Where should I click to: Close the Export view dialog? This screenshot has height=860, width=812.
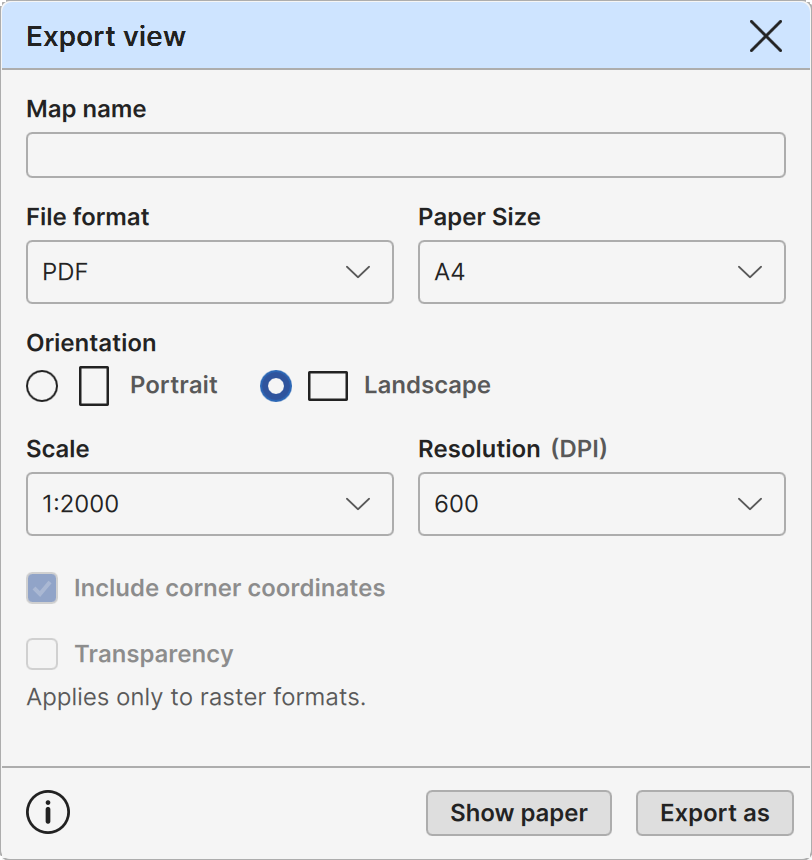click(x=765, y=36)
